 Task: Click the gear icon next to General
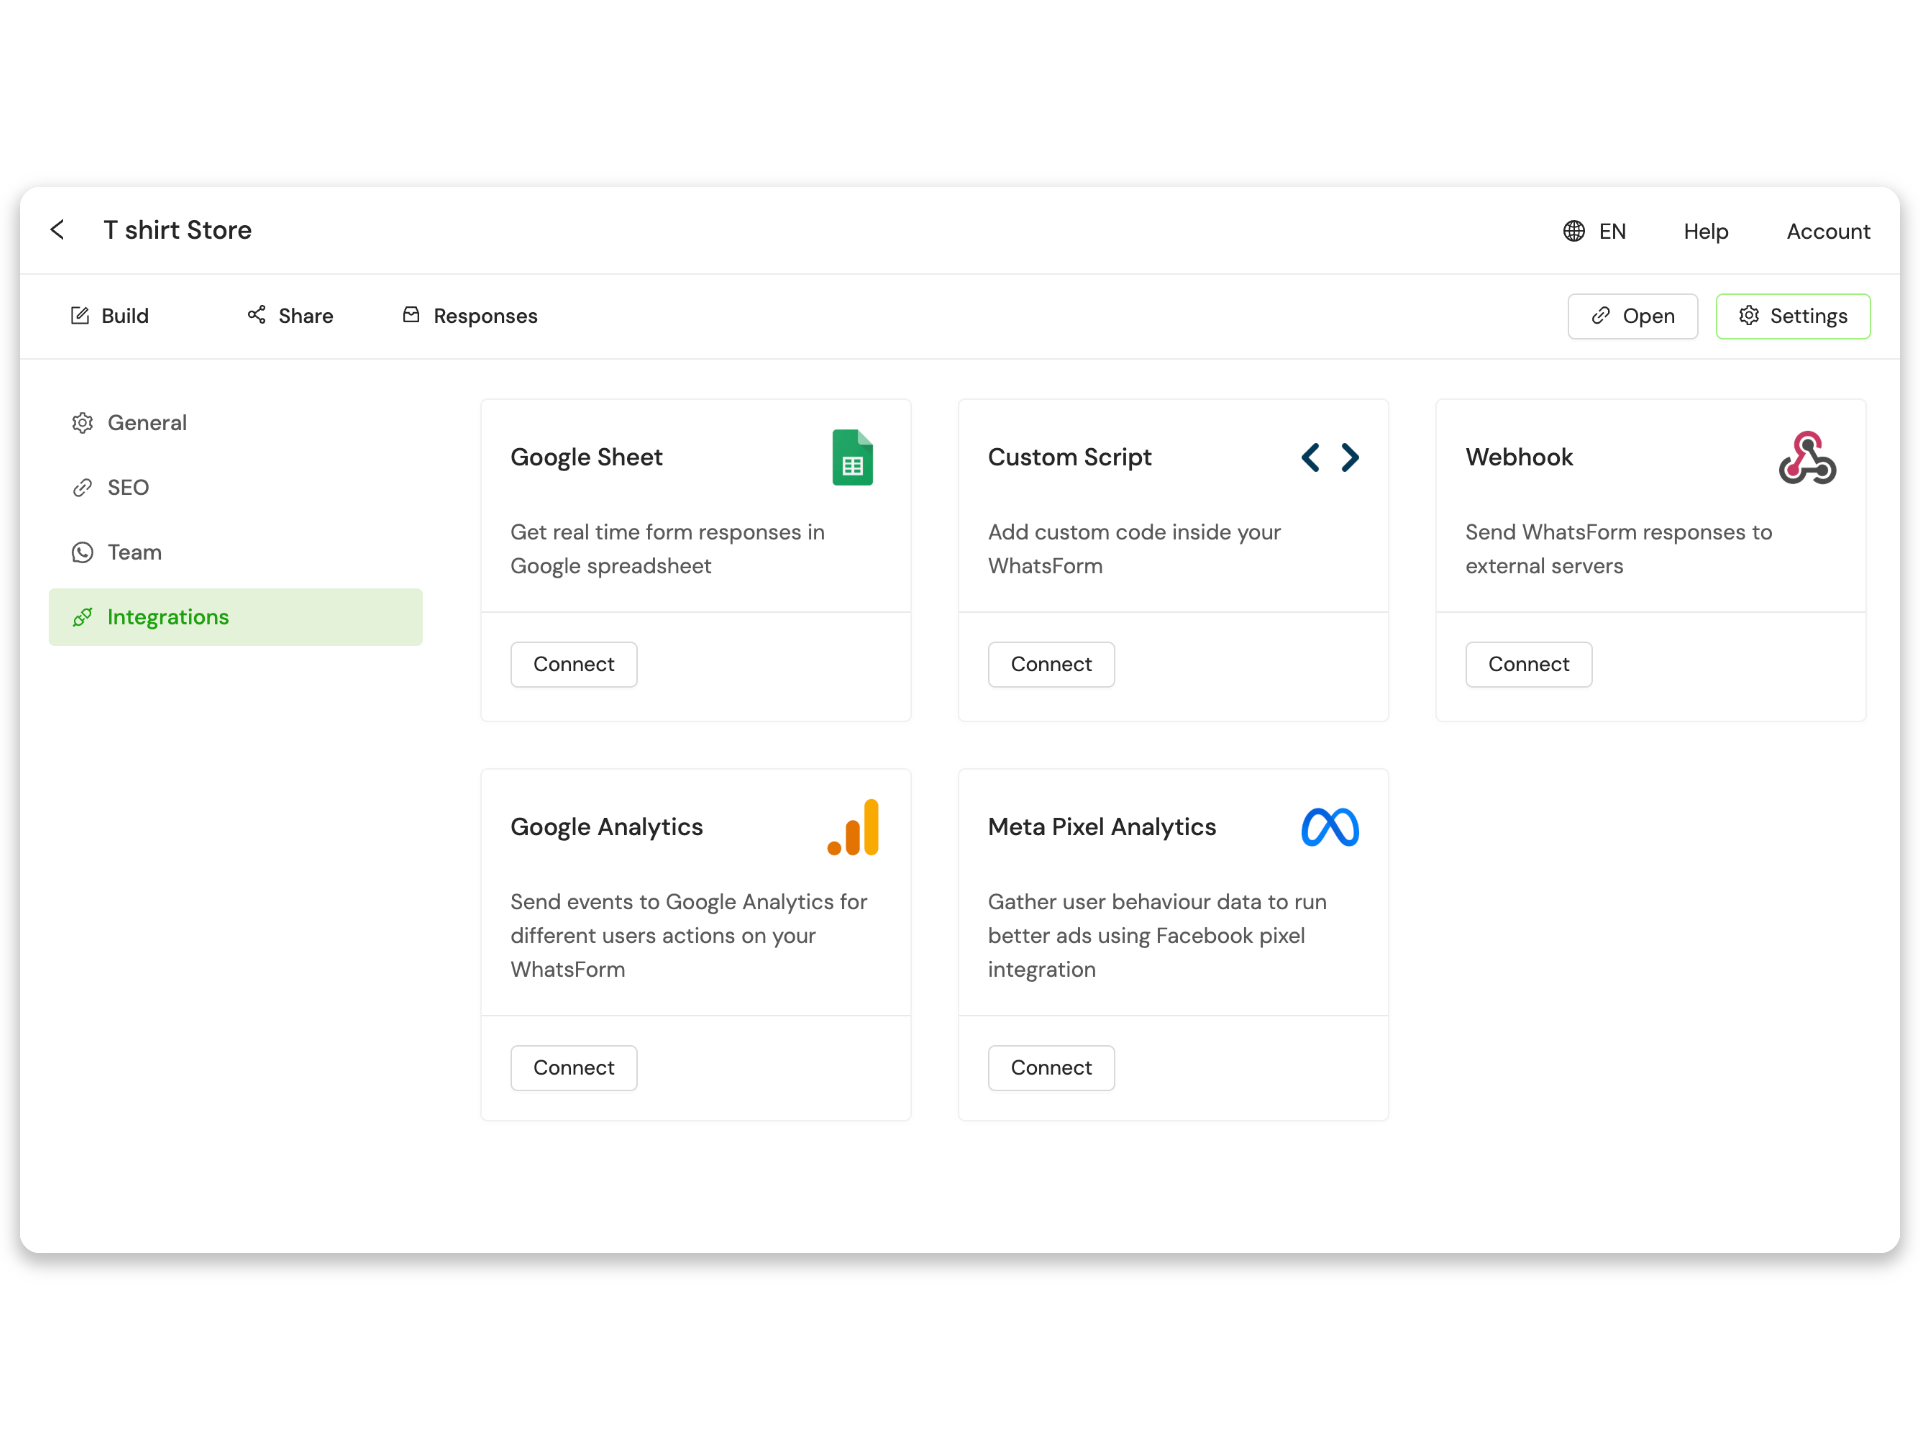pos(83,423)
